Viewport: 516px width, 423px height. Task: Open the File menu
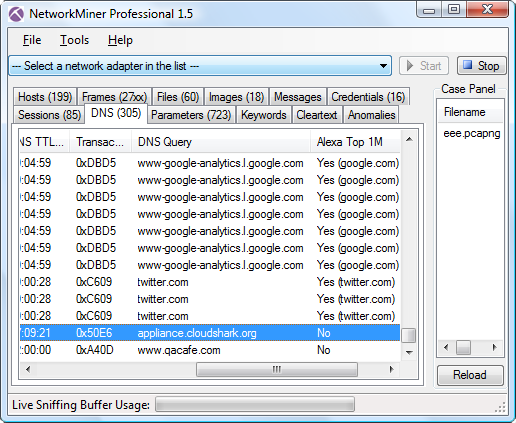(32, 40)
